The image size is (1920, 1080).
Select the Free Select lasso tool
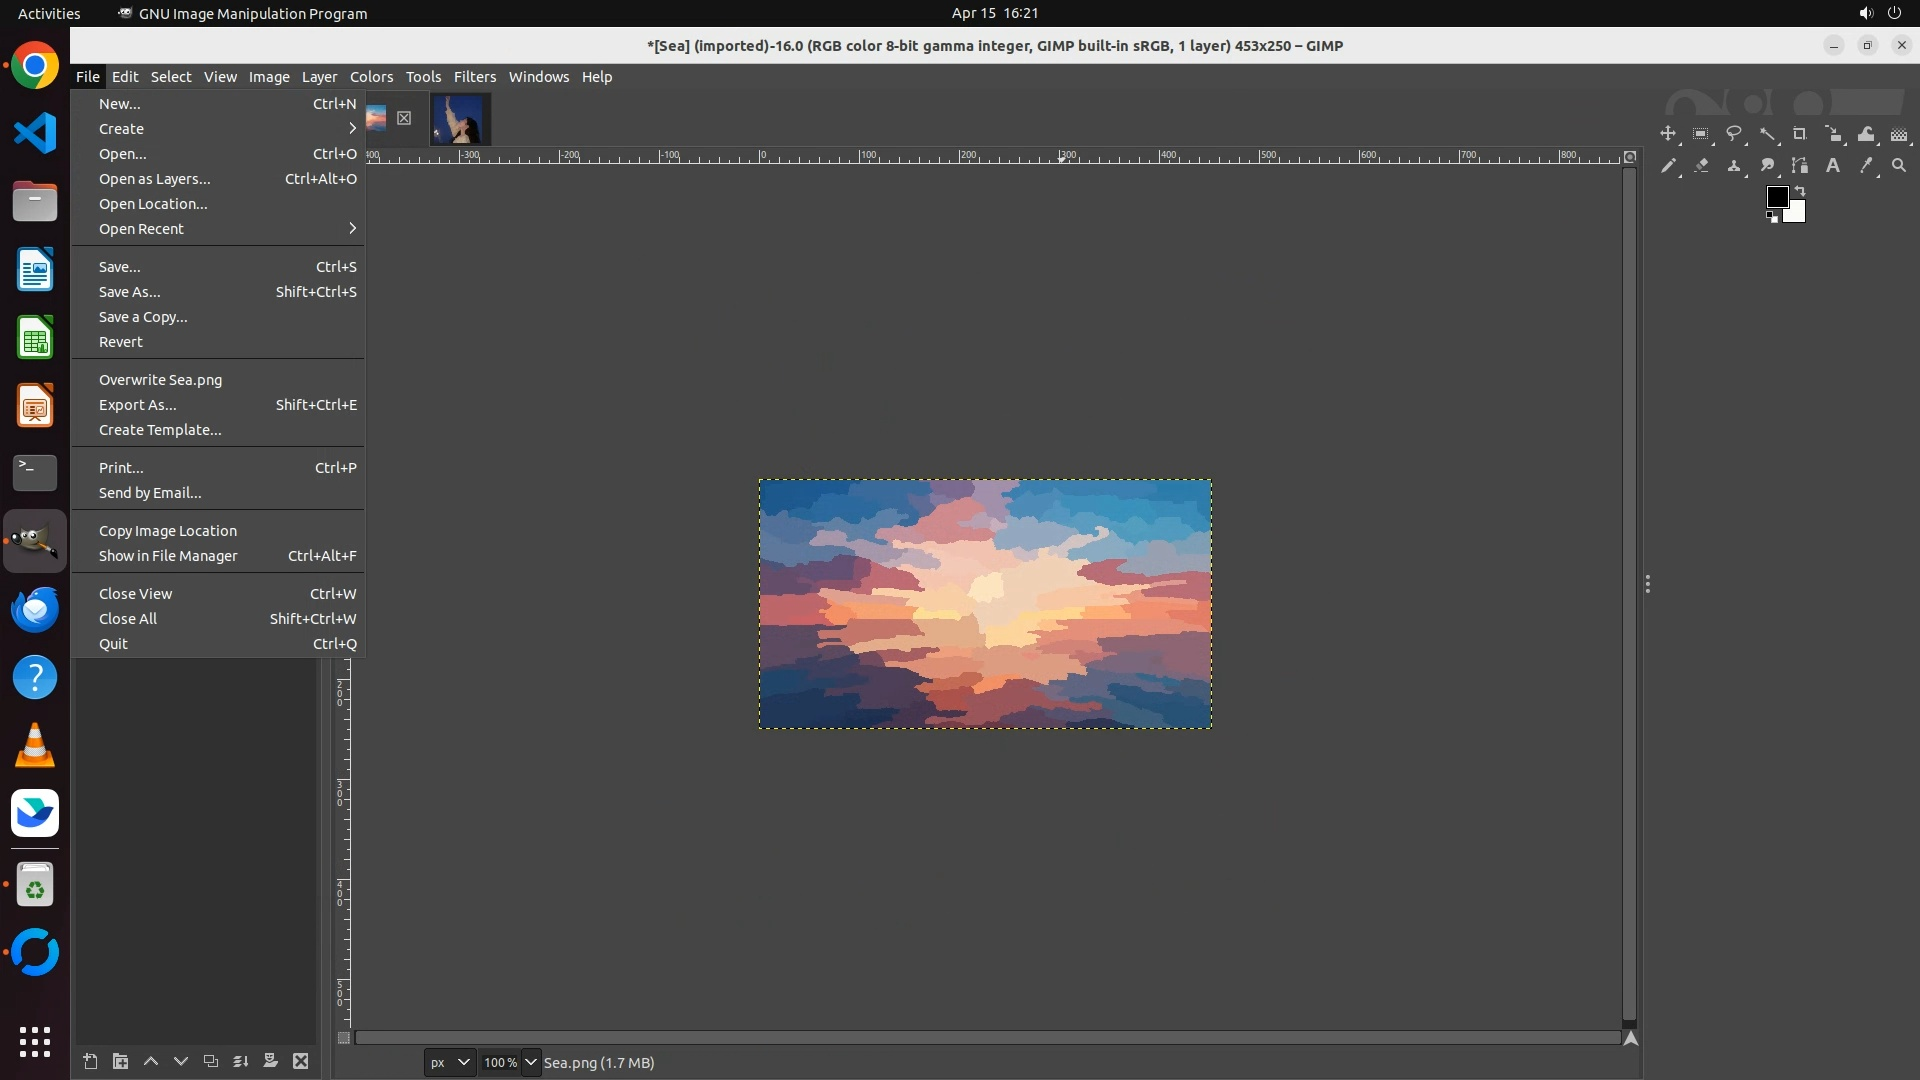pyautogui.click(x=1734, y=134)
